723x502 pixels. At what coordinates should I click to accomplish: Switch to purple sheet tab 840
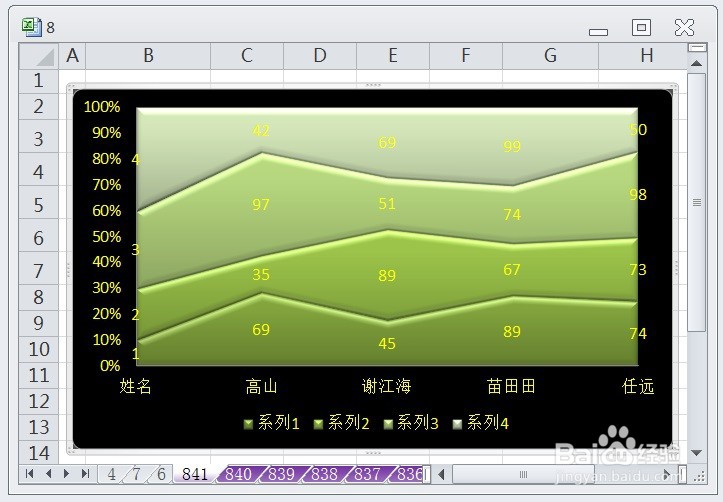tap(238, 474)
